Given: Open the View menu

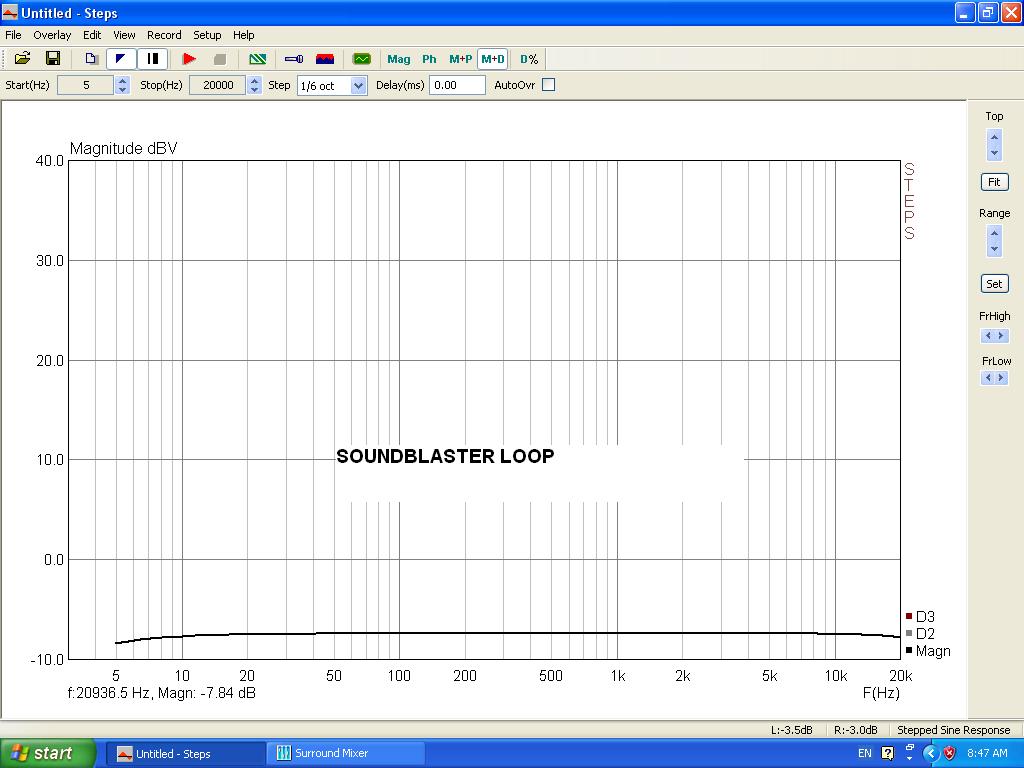Looking at the screenshot, I should (124, 35).
